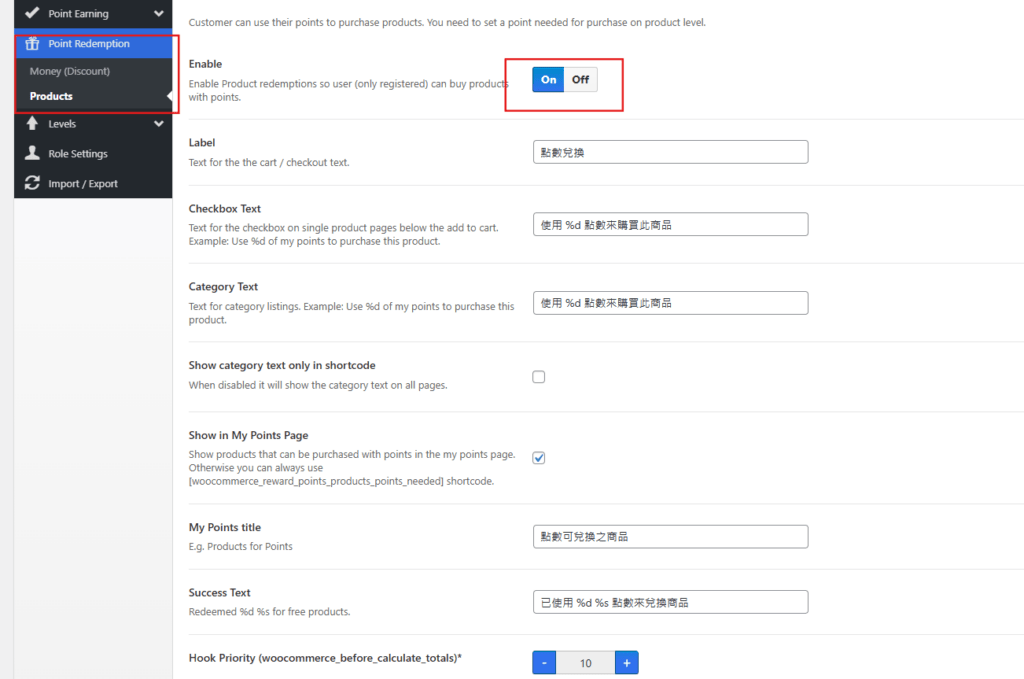
Task: Click the Levels up-arrow icon
Action: pyautogui.click(x=32, y=124)
